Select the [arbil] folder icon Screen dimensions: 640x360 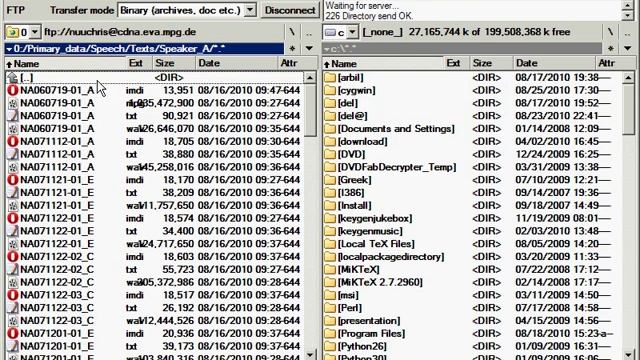(330, 78)
